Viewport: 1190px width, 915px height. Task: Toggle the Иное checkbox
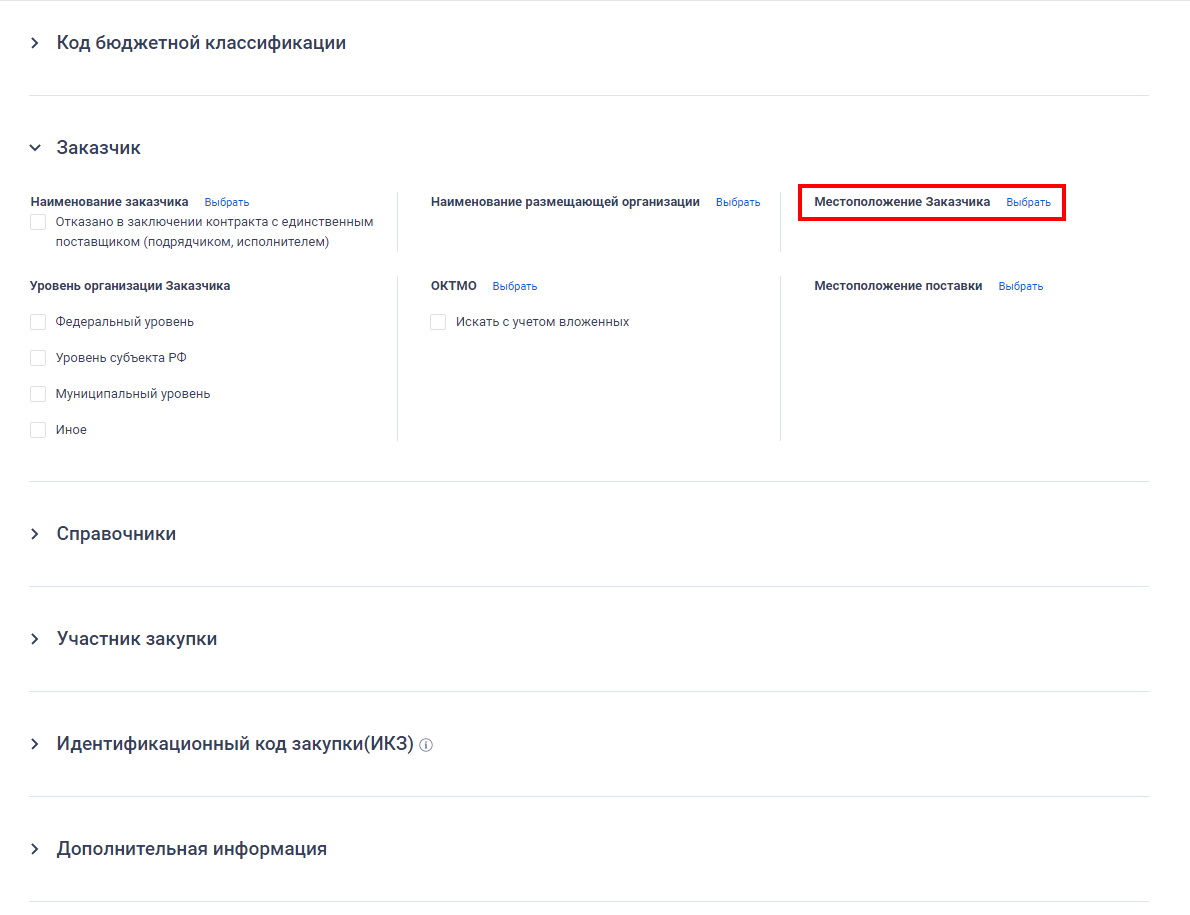(38, 429)
